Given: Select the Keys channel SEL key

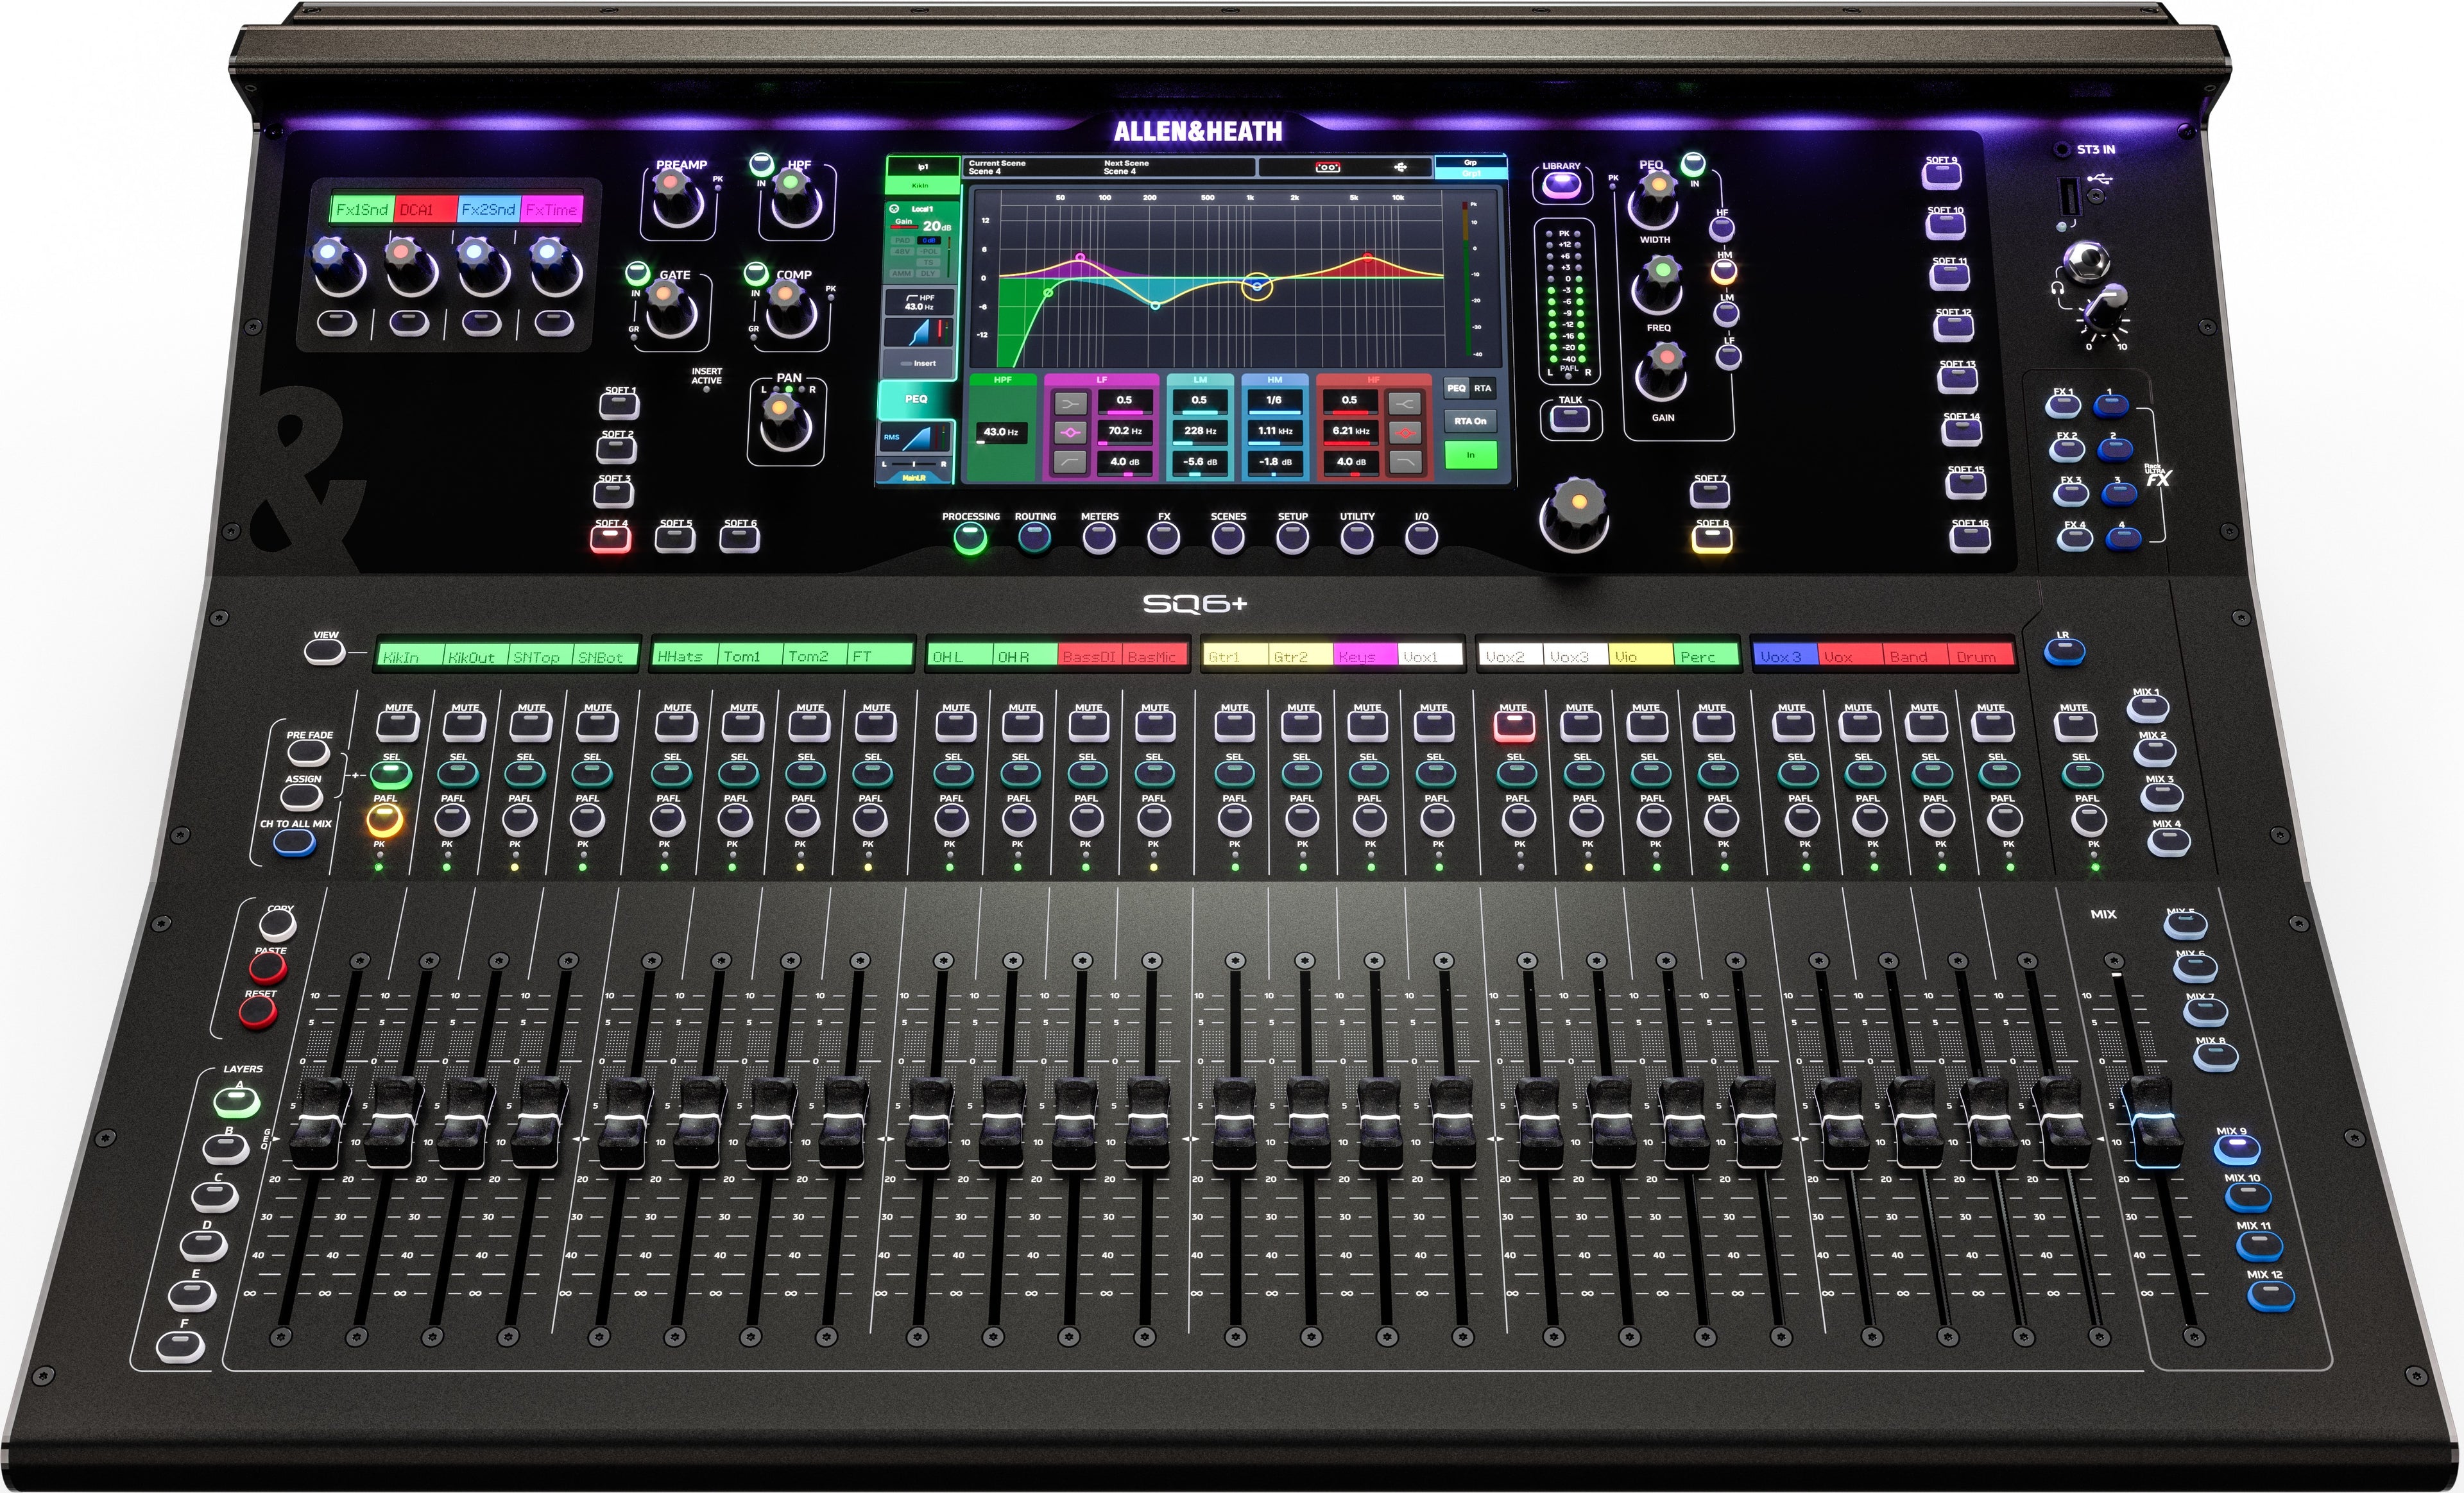Looking at the screenshot, I should [x=1368, y=773].
